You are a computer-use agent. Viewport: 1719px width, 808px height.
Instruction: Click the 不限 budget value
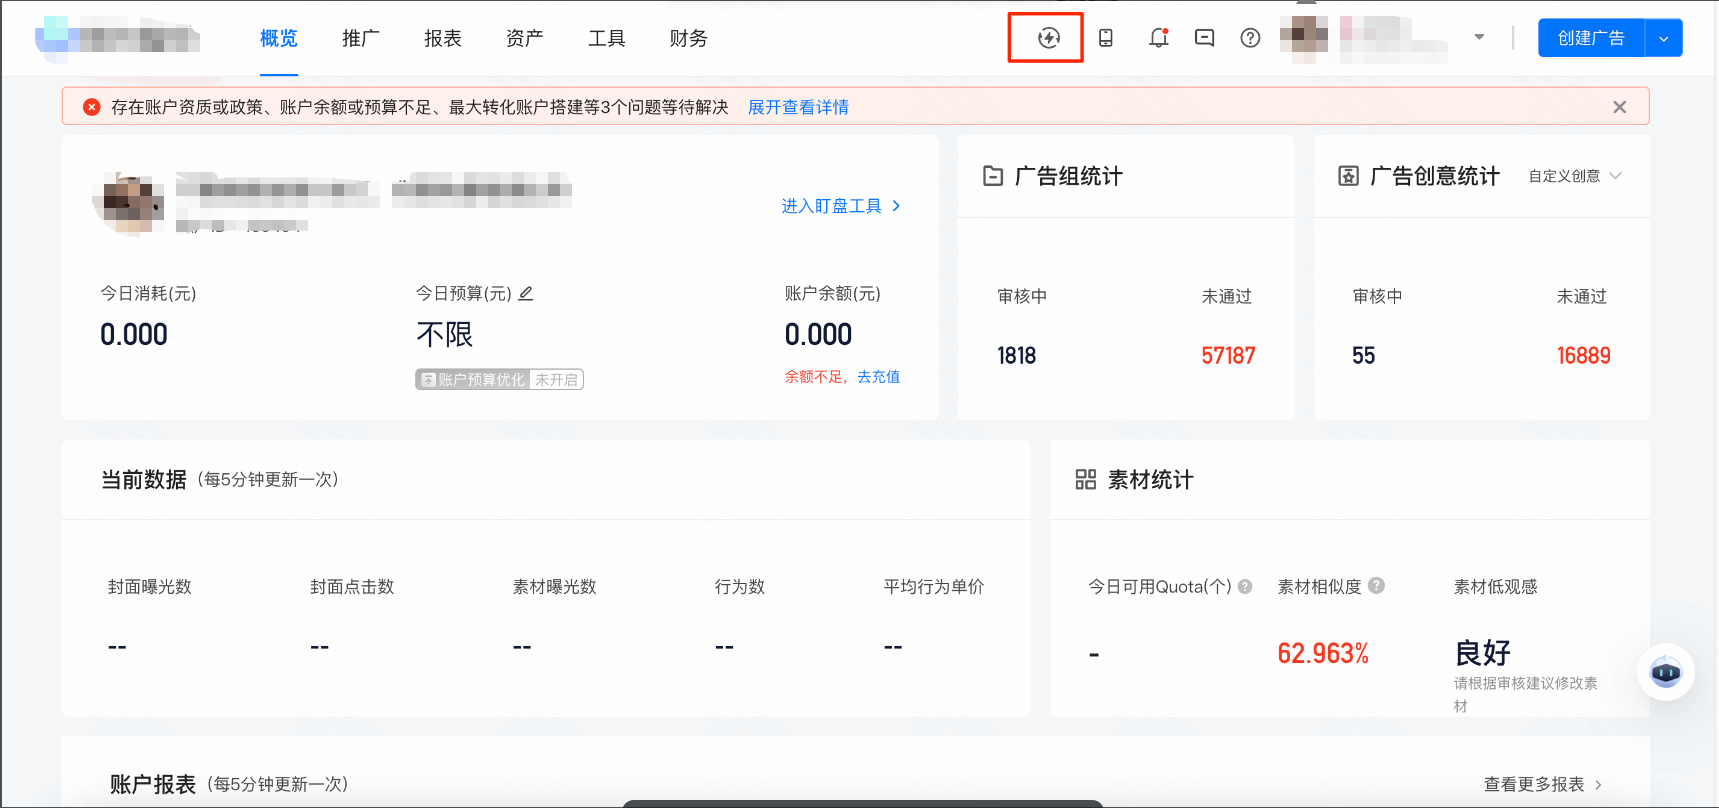(x=444, y=335)
